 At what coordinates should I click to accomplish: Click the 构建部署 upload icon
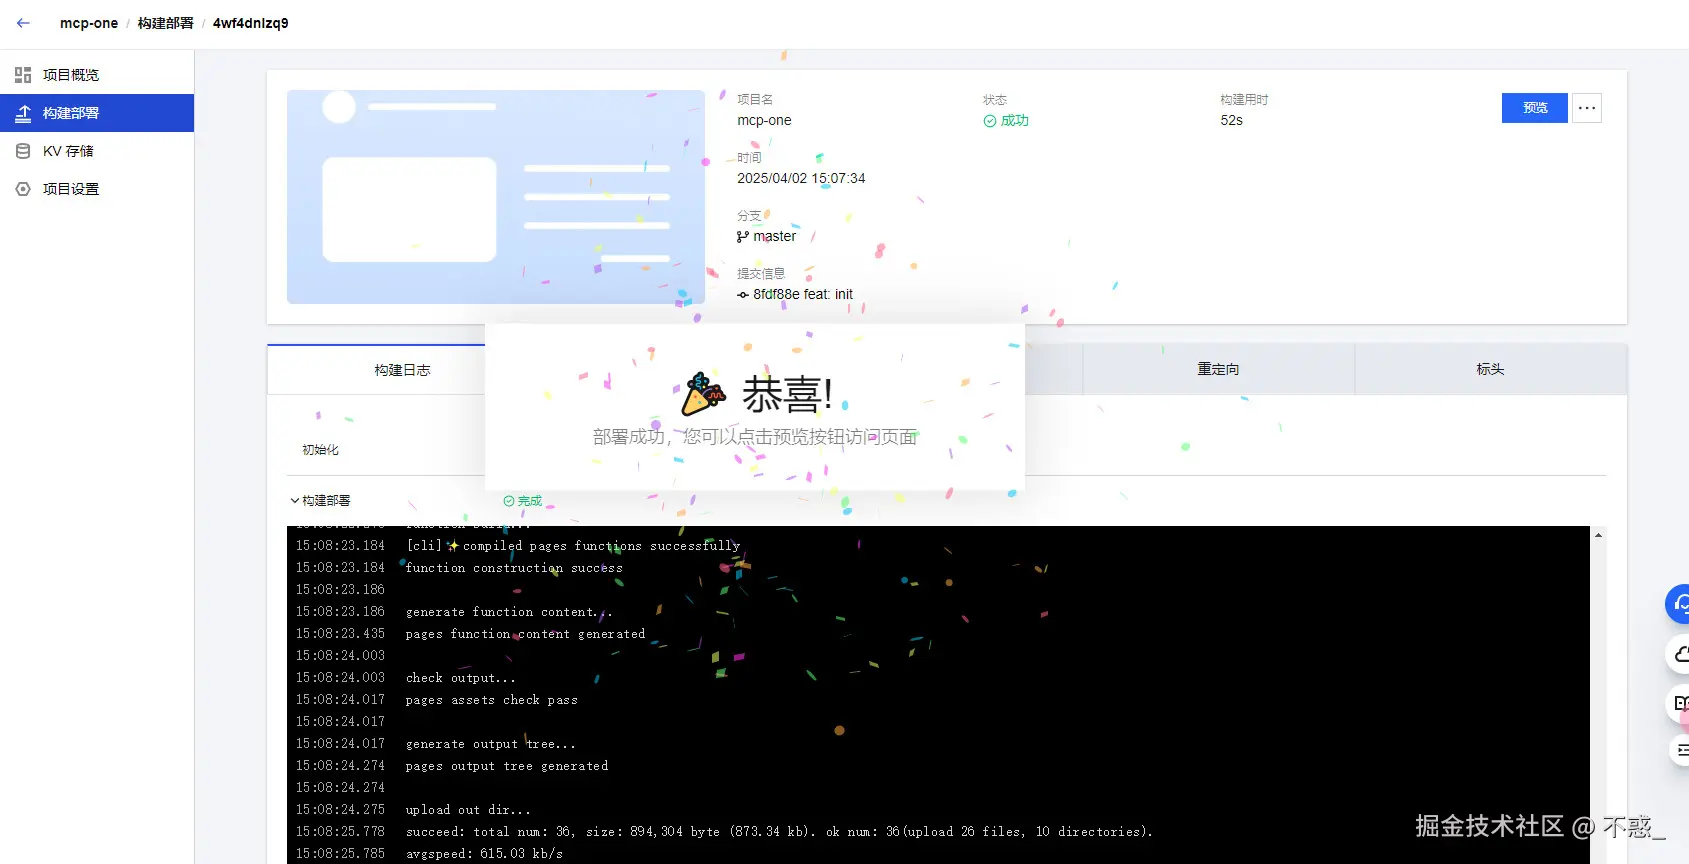tap(23, 113)
